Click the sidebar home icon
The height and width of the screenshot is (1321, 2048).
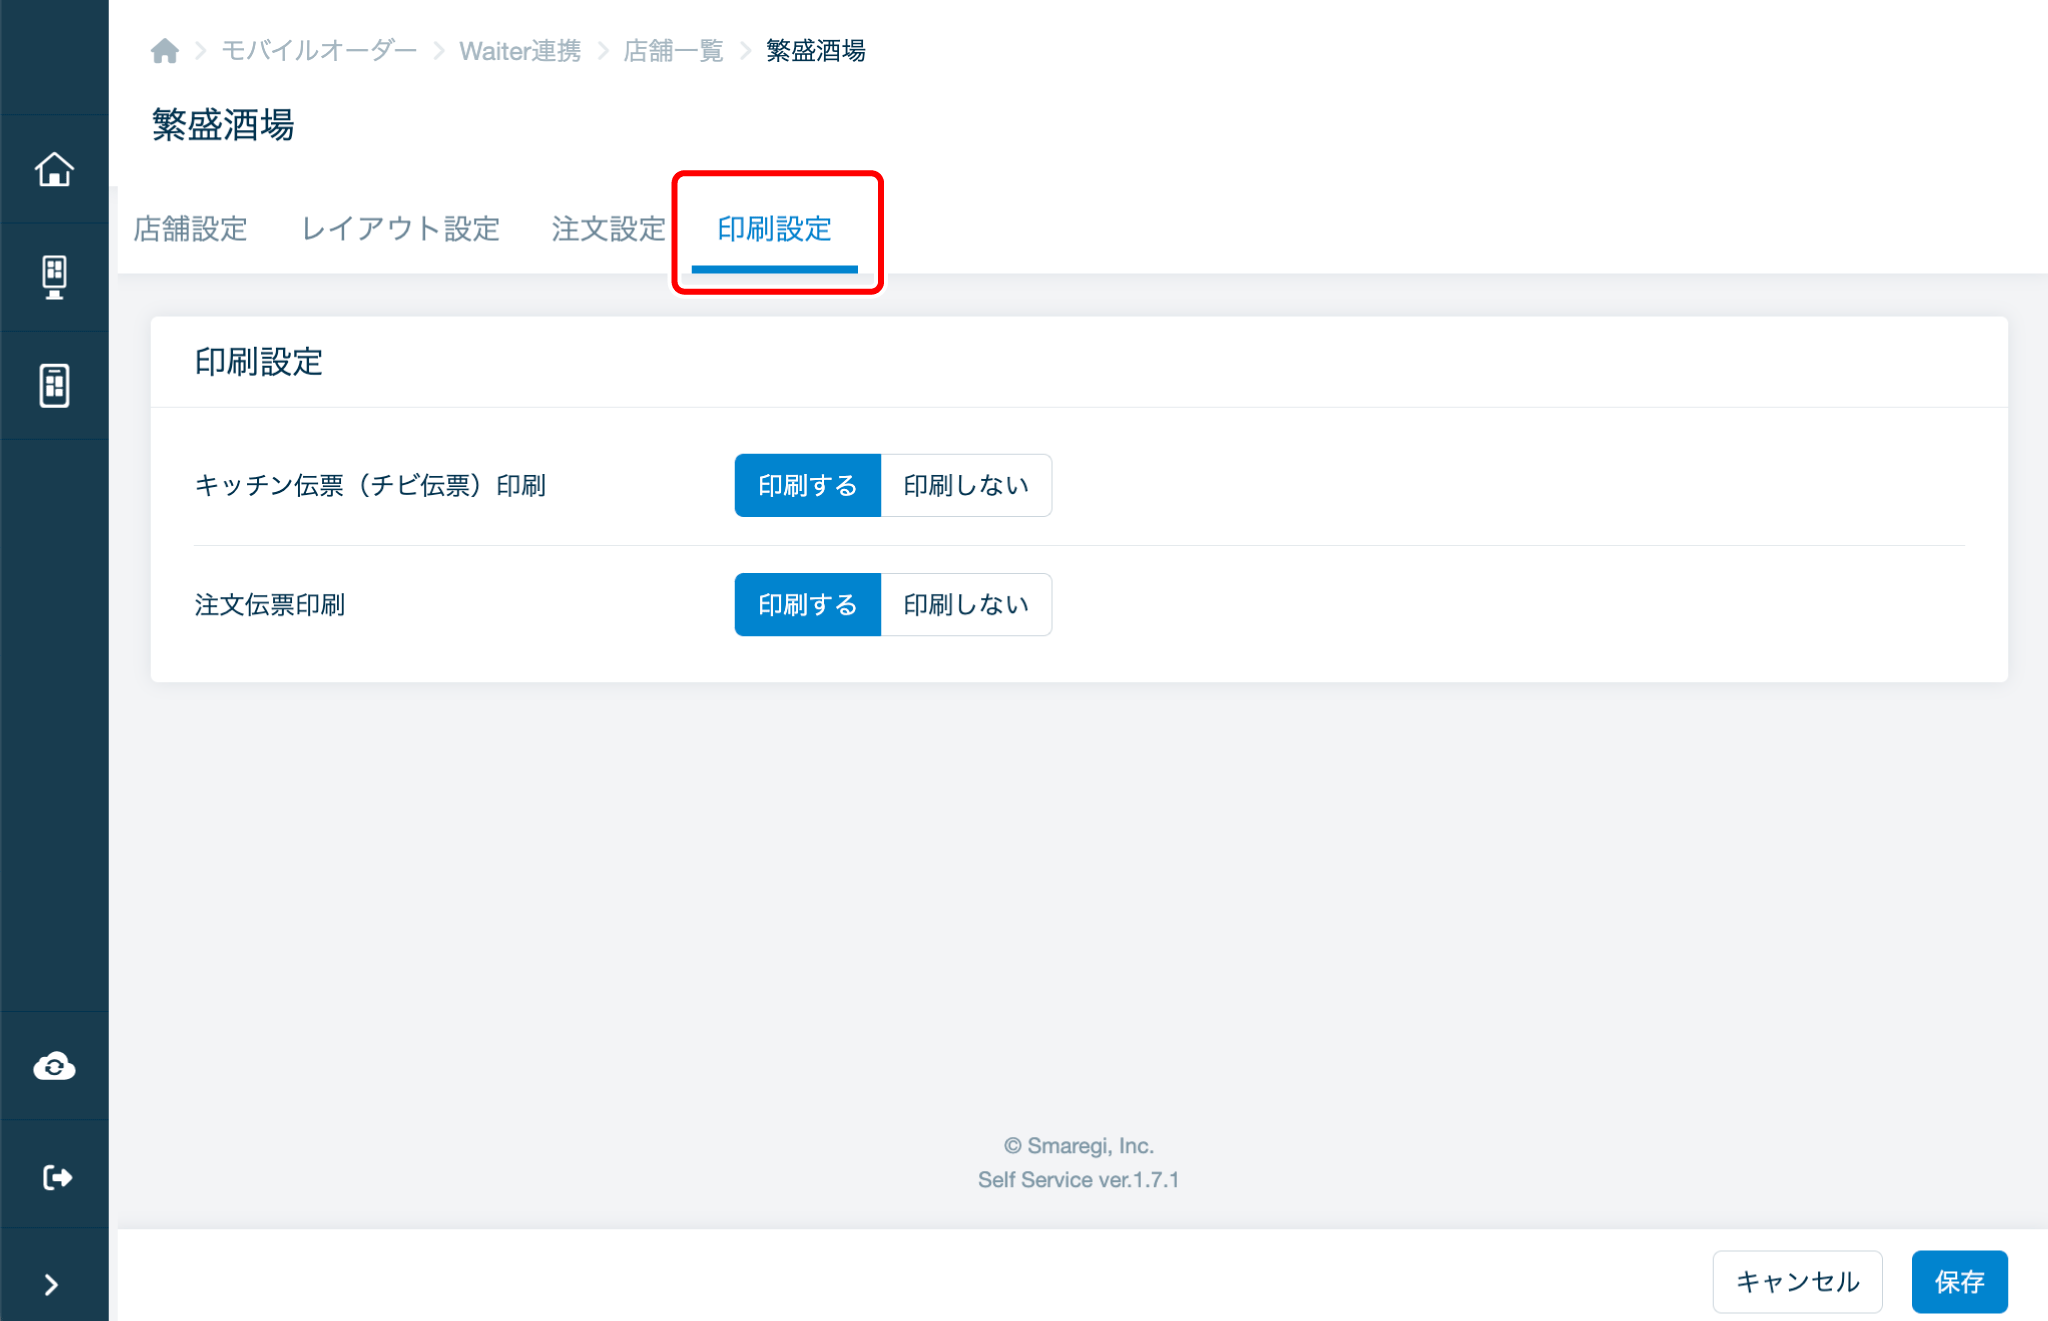click(54, 169)
